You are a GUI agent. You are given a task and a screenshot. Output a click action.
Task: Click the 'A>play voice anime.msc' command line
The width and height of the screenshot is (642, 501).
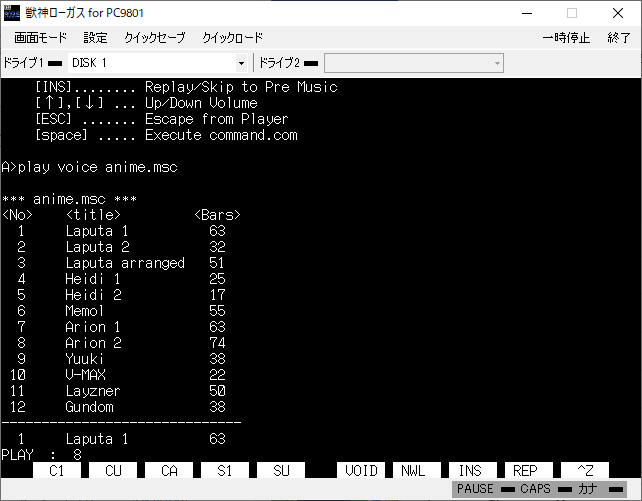[x=89, y=167]
